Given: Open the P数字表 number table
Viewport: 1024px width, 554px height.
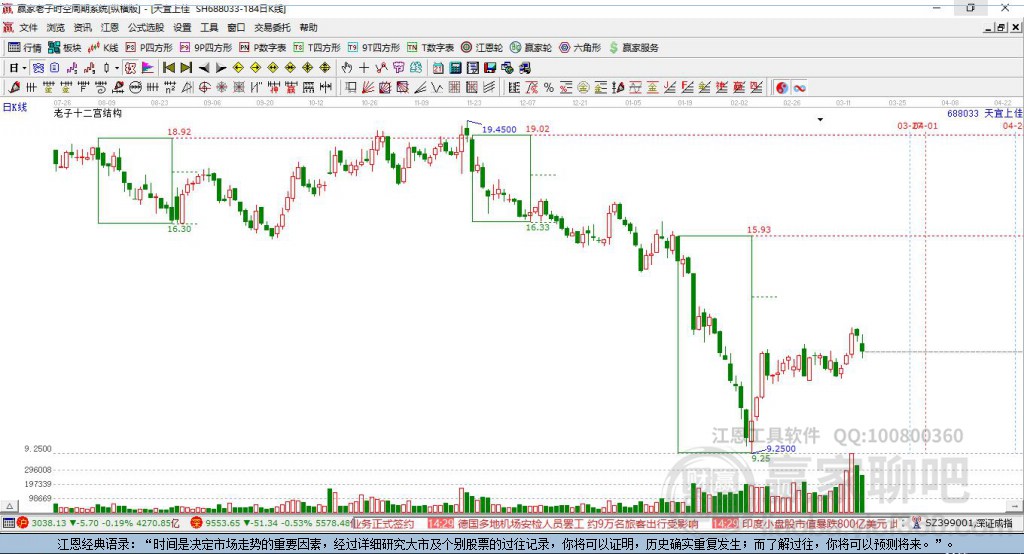Looking at the screenshot, I should [x=263, y=48].
